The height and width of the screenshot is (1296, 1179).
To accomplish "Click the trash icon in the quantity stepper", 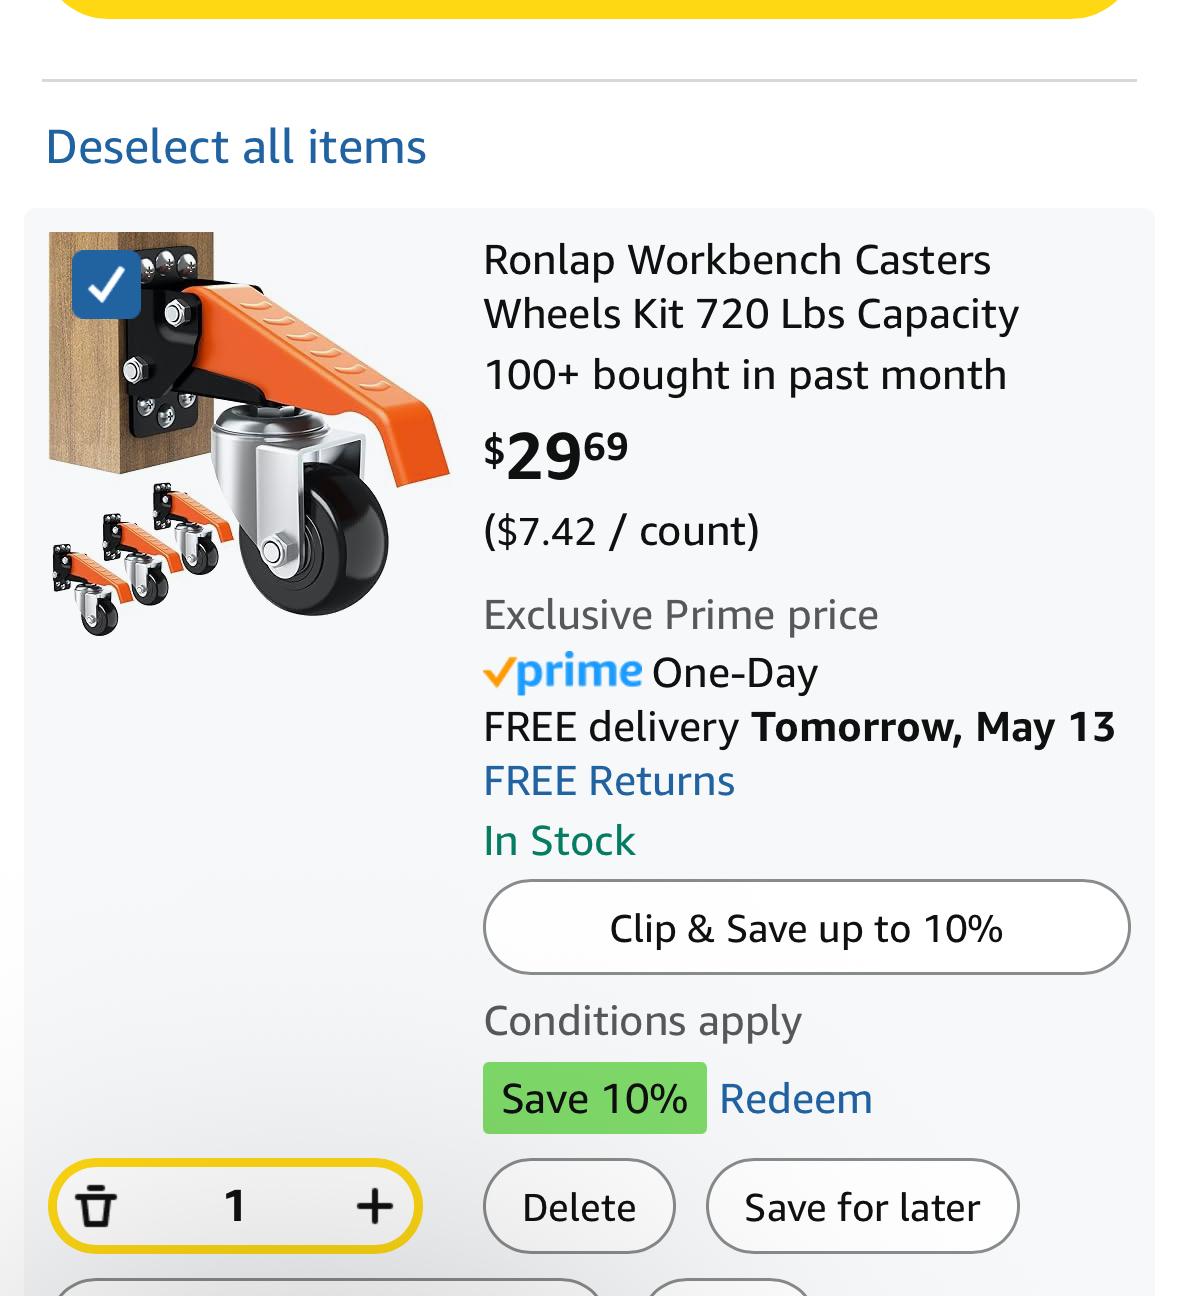I will (96, 1205).
